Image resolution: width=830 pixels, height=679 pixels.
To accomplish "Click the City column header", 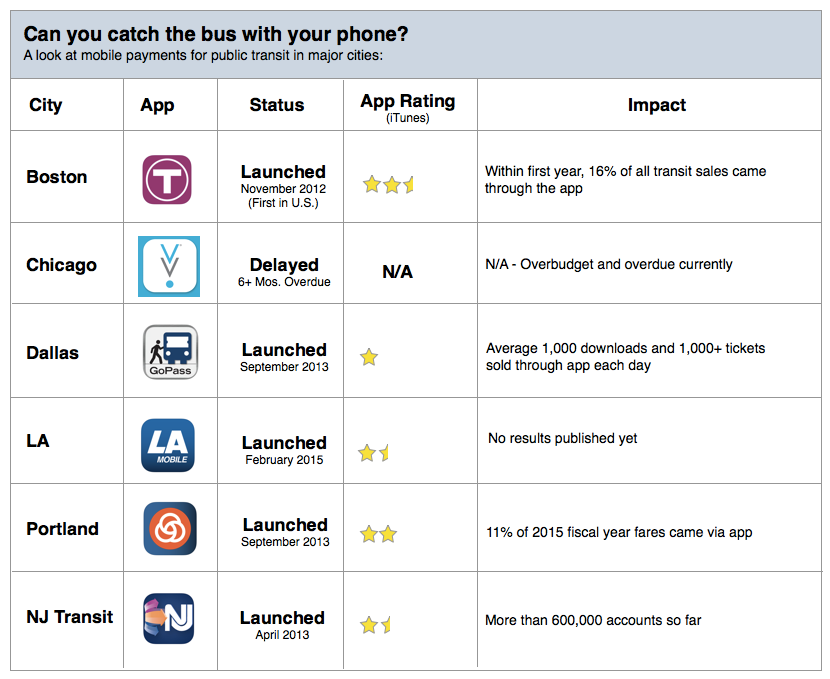I will [46, 105].
